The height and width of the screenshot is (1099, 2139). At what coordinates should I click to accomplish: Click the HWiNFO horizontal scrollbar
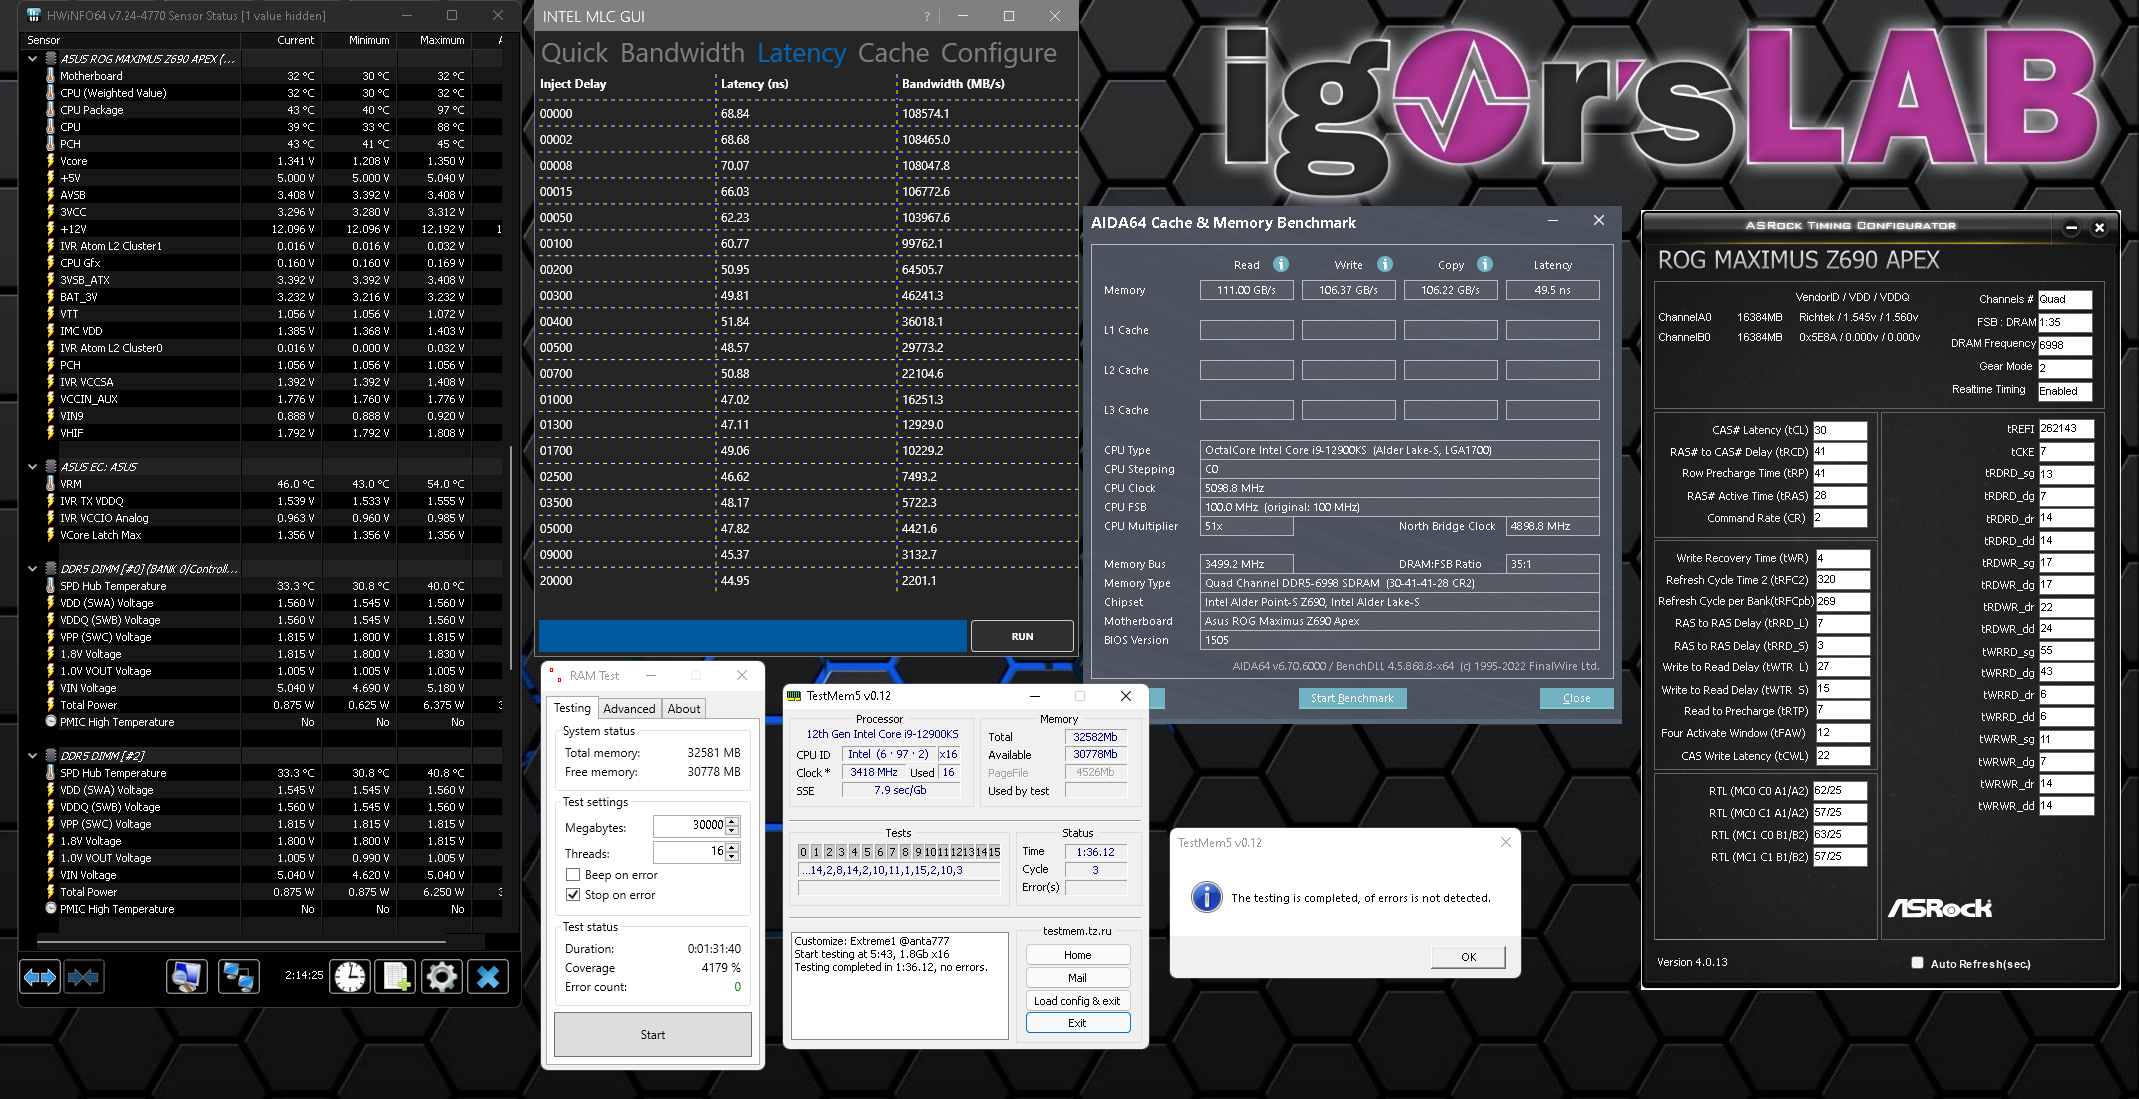pos(241,941)
